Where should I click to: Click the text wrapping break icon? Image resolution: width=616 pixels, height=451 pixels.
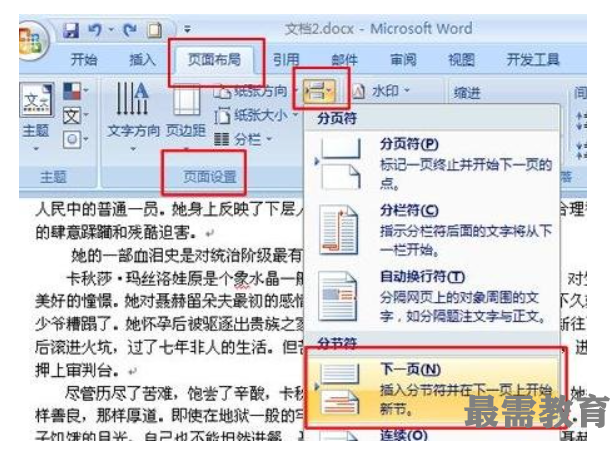click(338, 297)
